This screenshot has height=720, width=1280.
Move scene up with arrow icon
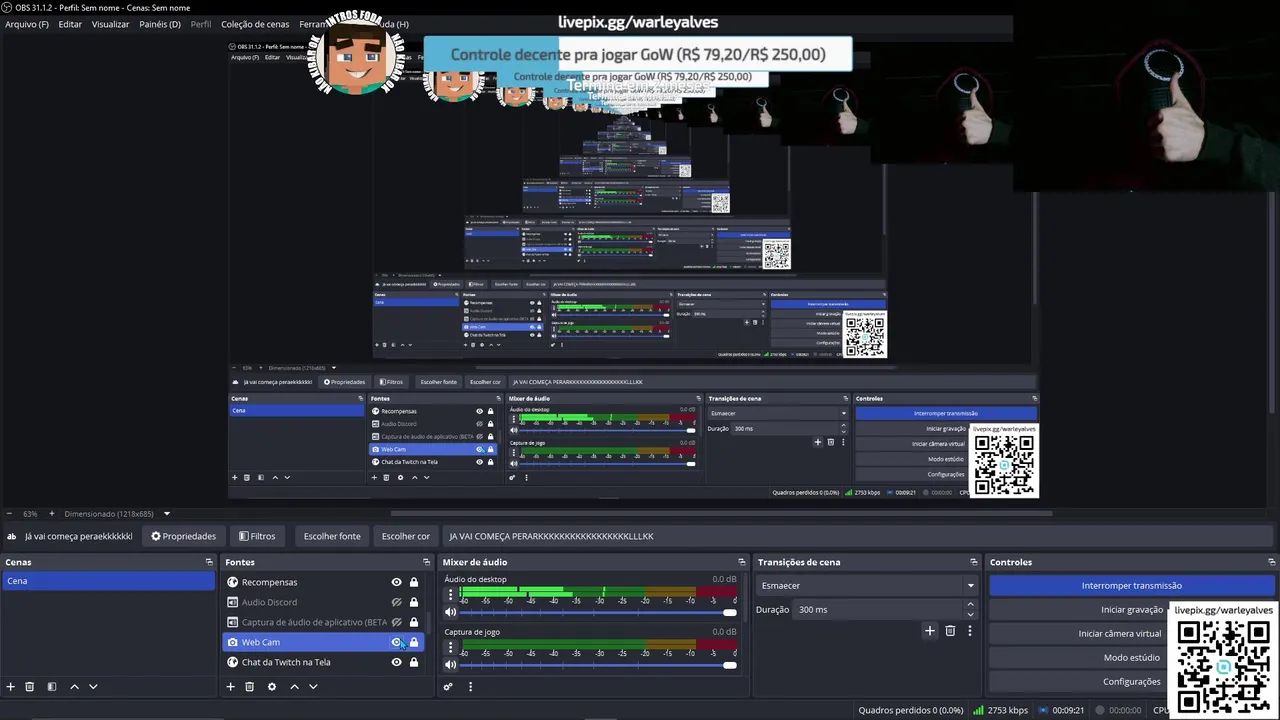click(74, 687)
